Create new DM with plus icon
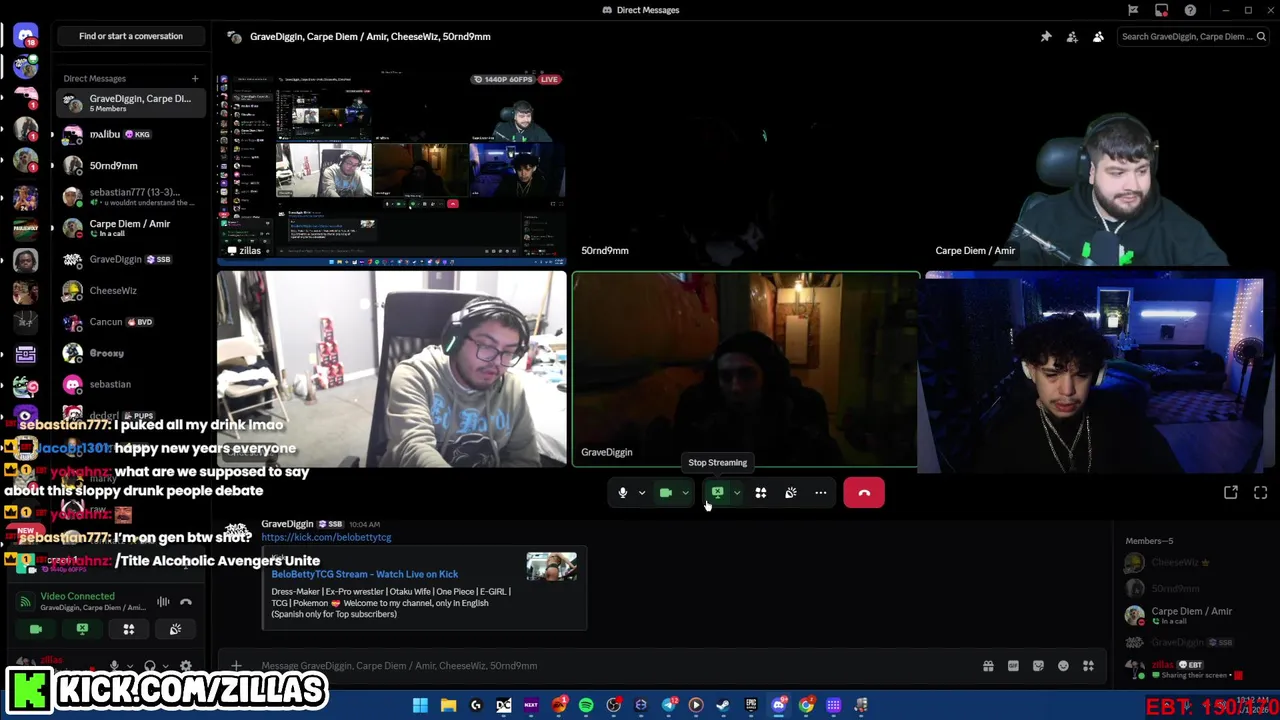 [x=195, y=78]
